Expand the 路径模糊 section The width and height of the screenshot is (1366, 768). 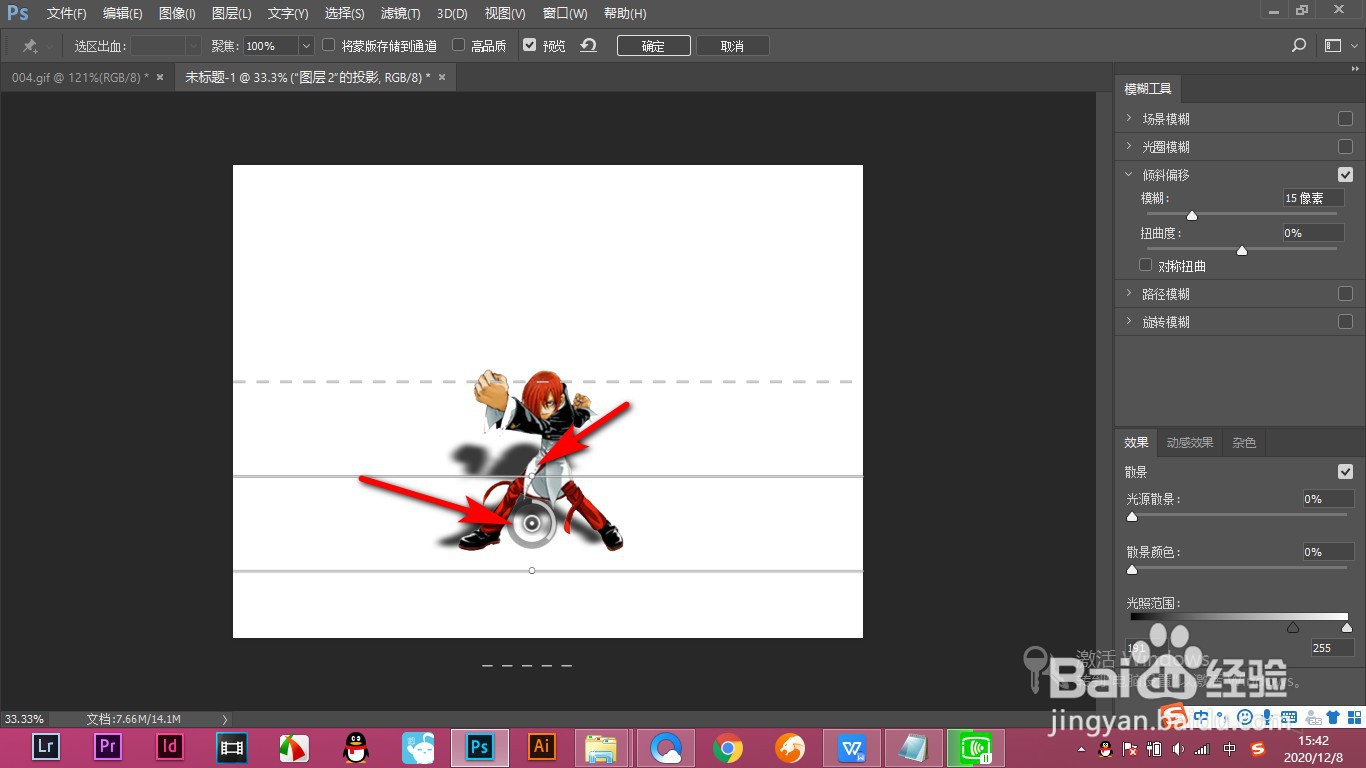tap(1129, 294)
